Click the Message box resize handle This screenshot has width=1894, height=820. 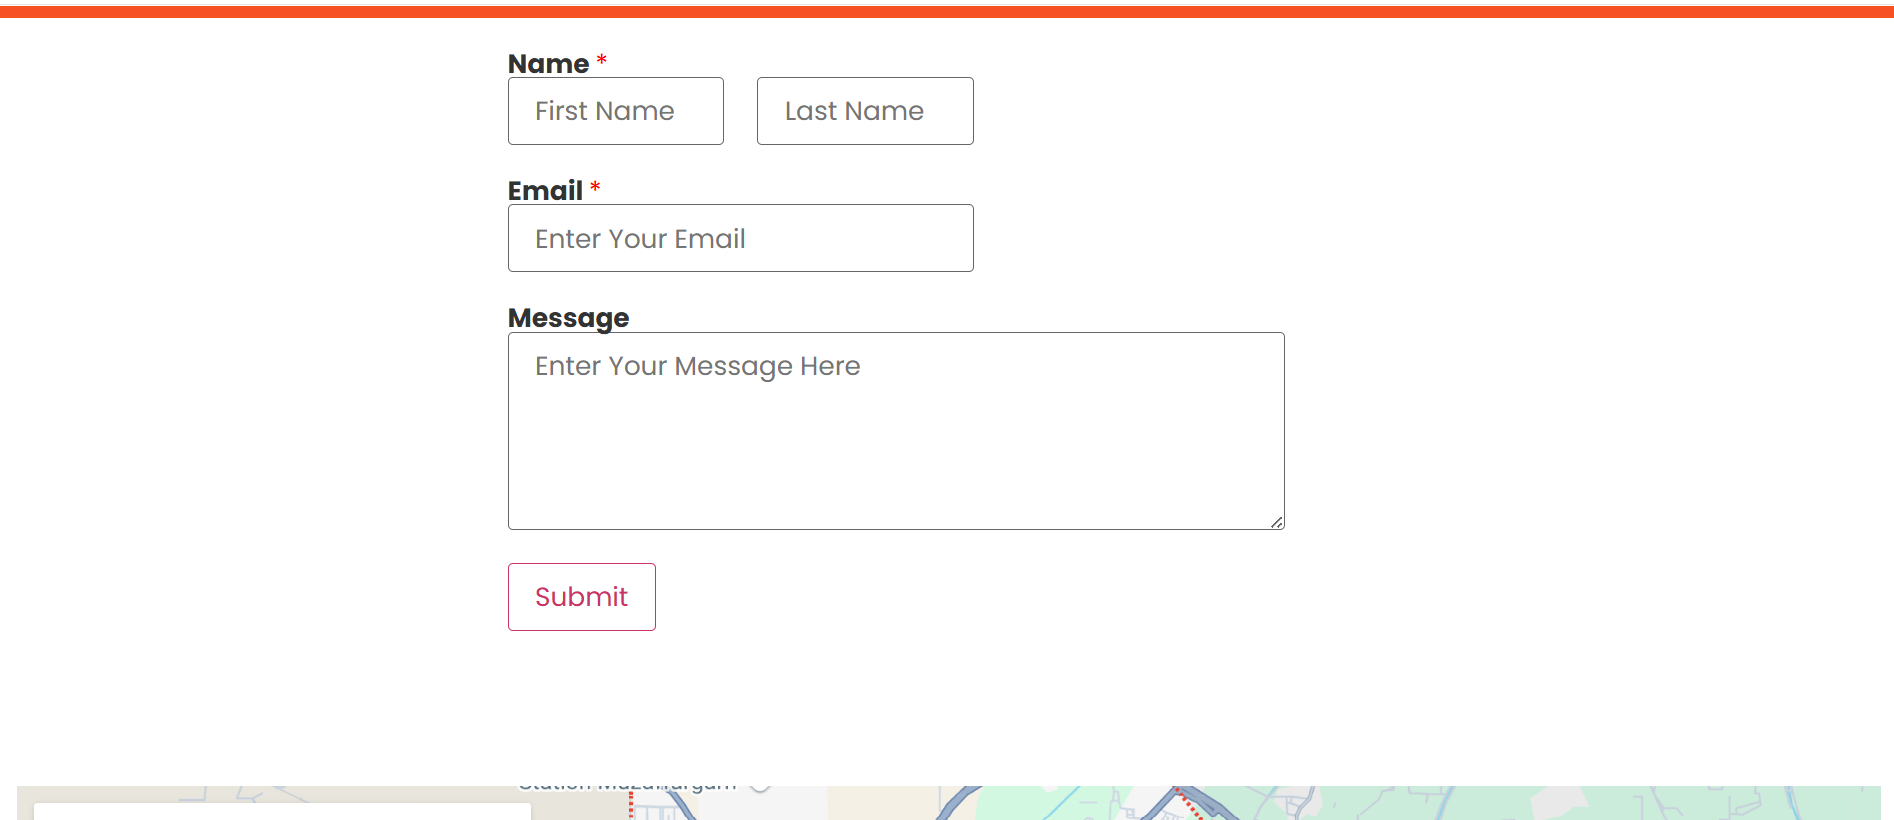pos(1277,522)
